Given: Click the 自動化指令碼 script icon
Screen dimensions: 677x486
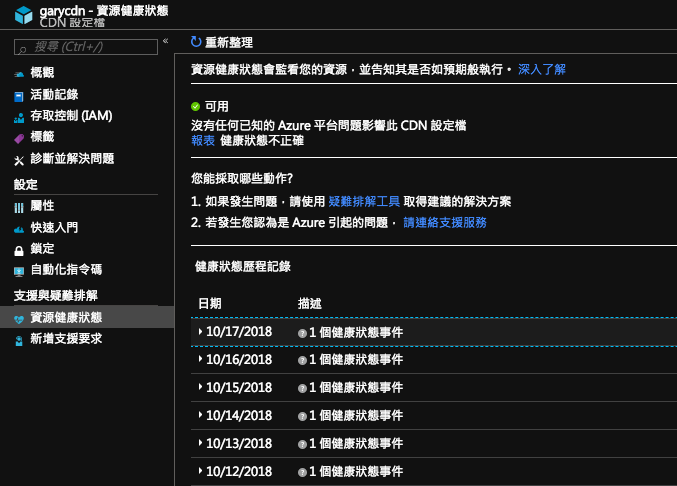Looking at the screenshot, I should (x=19, y=271).
